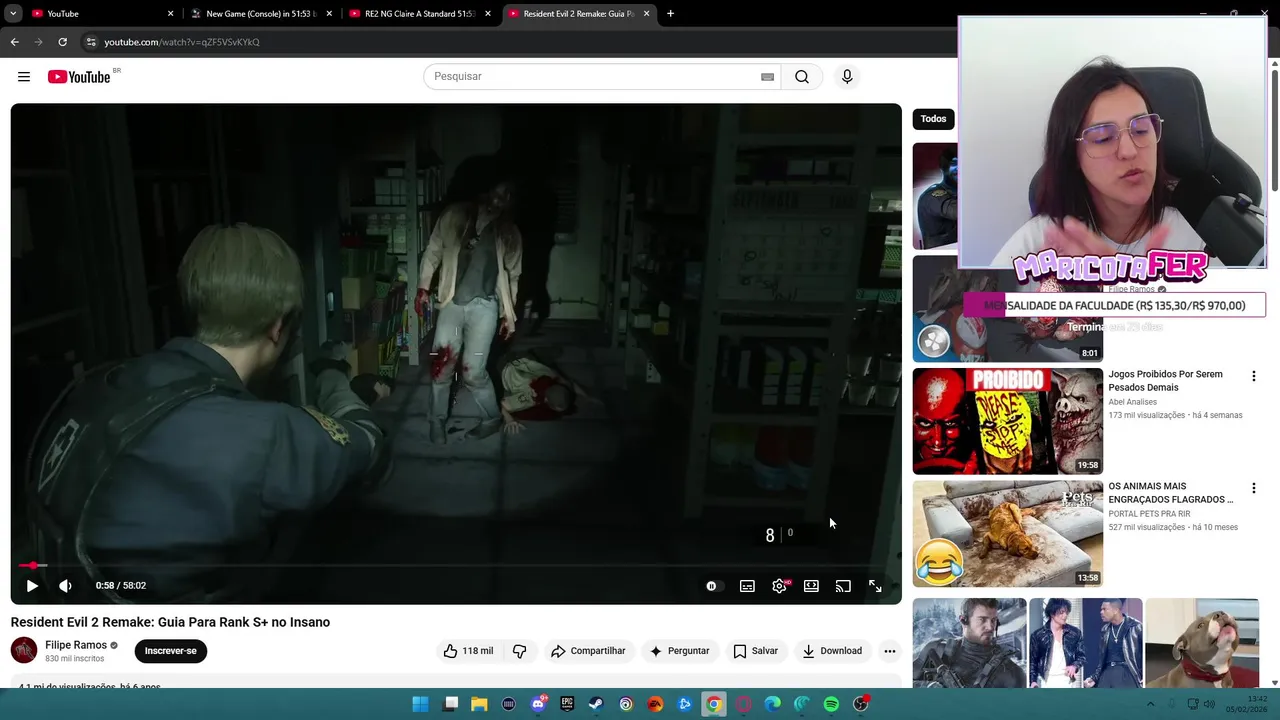Switch to theater mode

coord(811,586)
